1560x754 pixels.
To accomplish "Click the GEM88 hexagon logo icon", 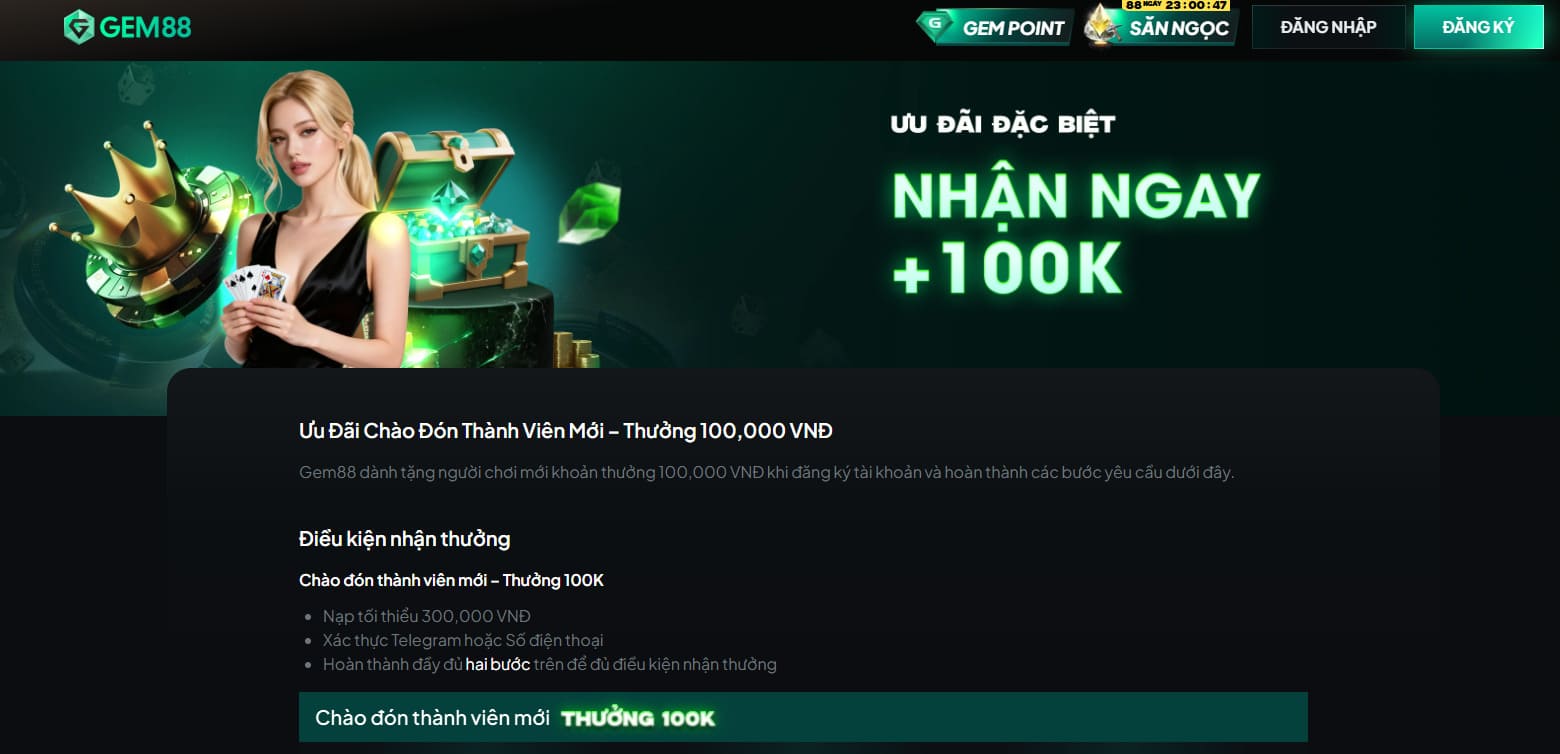I will pyautogui.click(x=78, y=27).
